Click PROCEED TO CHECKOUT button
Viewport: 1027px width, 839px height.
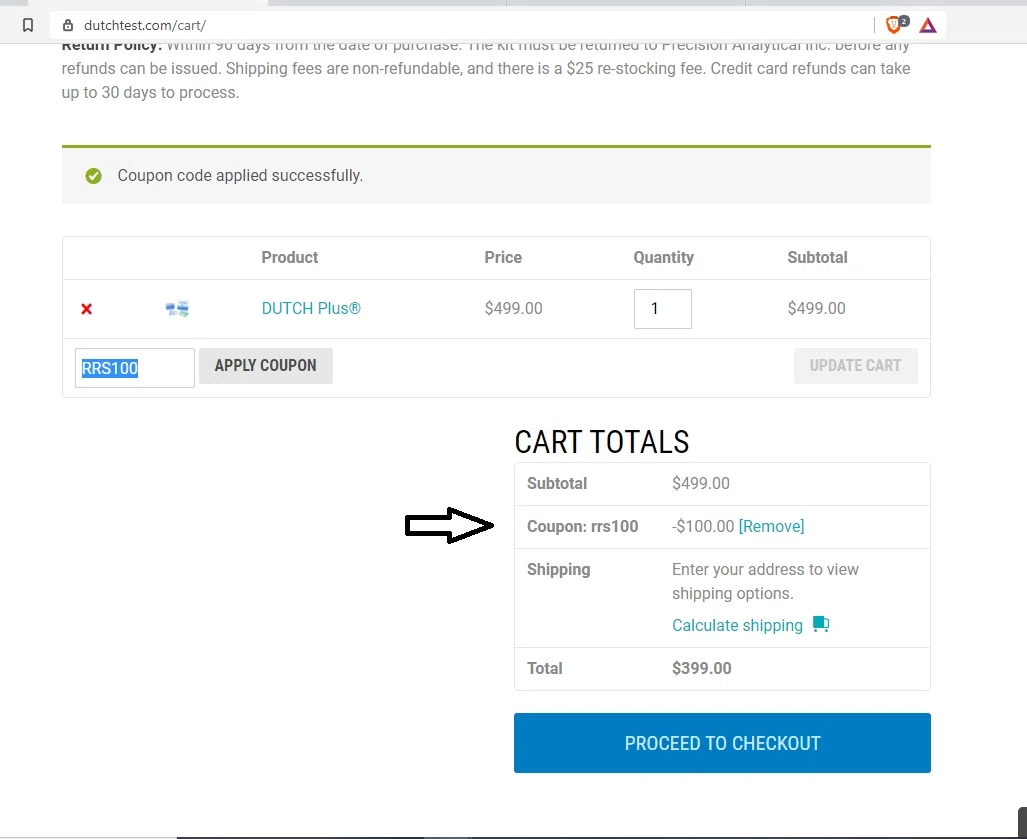[722, 743]
